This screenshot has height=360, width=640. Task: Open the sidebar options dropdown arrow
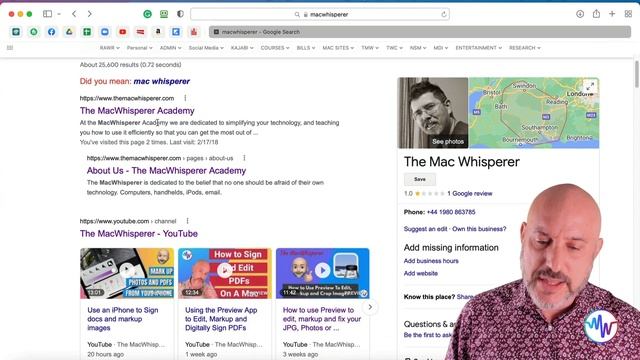coord(59,14)
